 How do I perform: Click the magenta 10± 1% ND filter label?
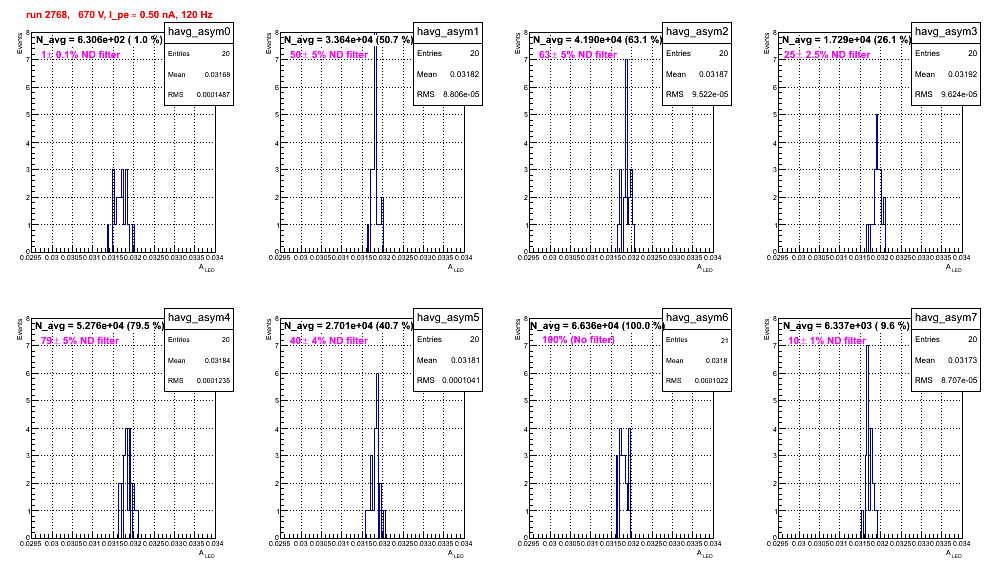pyautogui.click(x=827, y=341)
